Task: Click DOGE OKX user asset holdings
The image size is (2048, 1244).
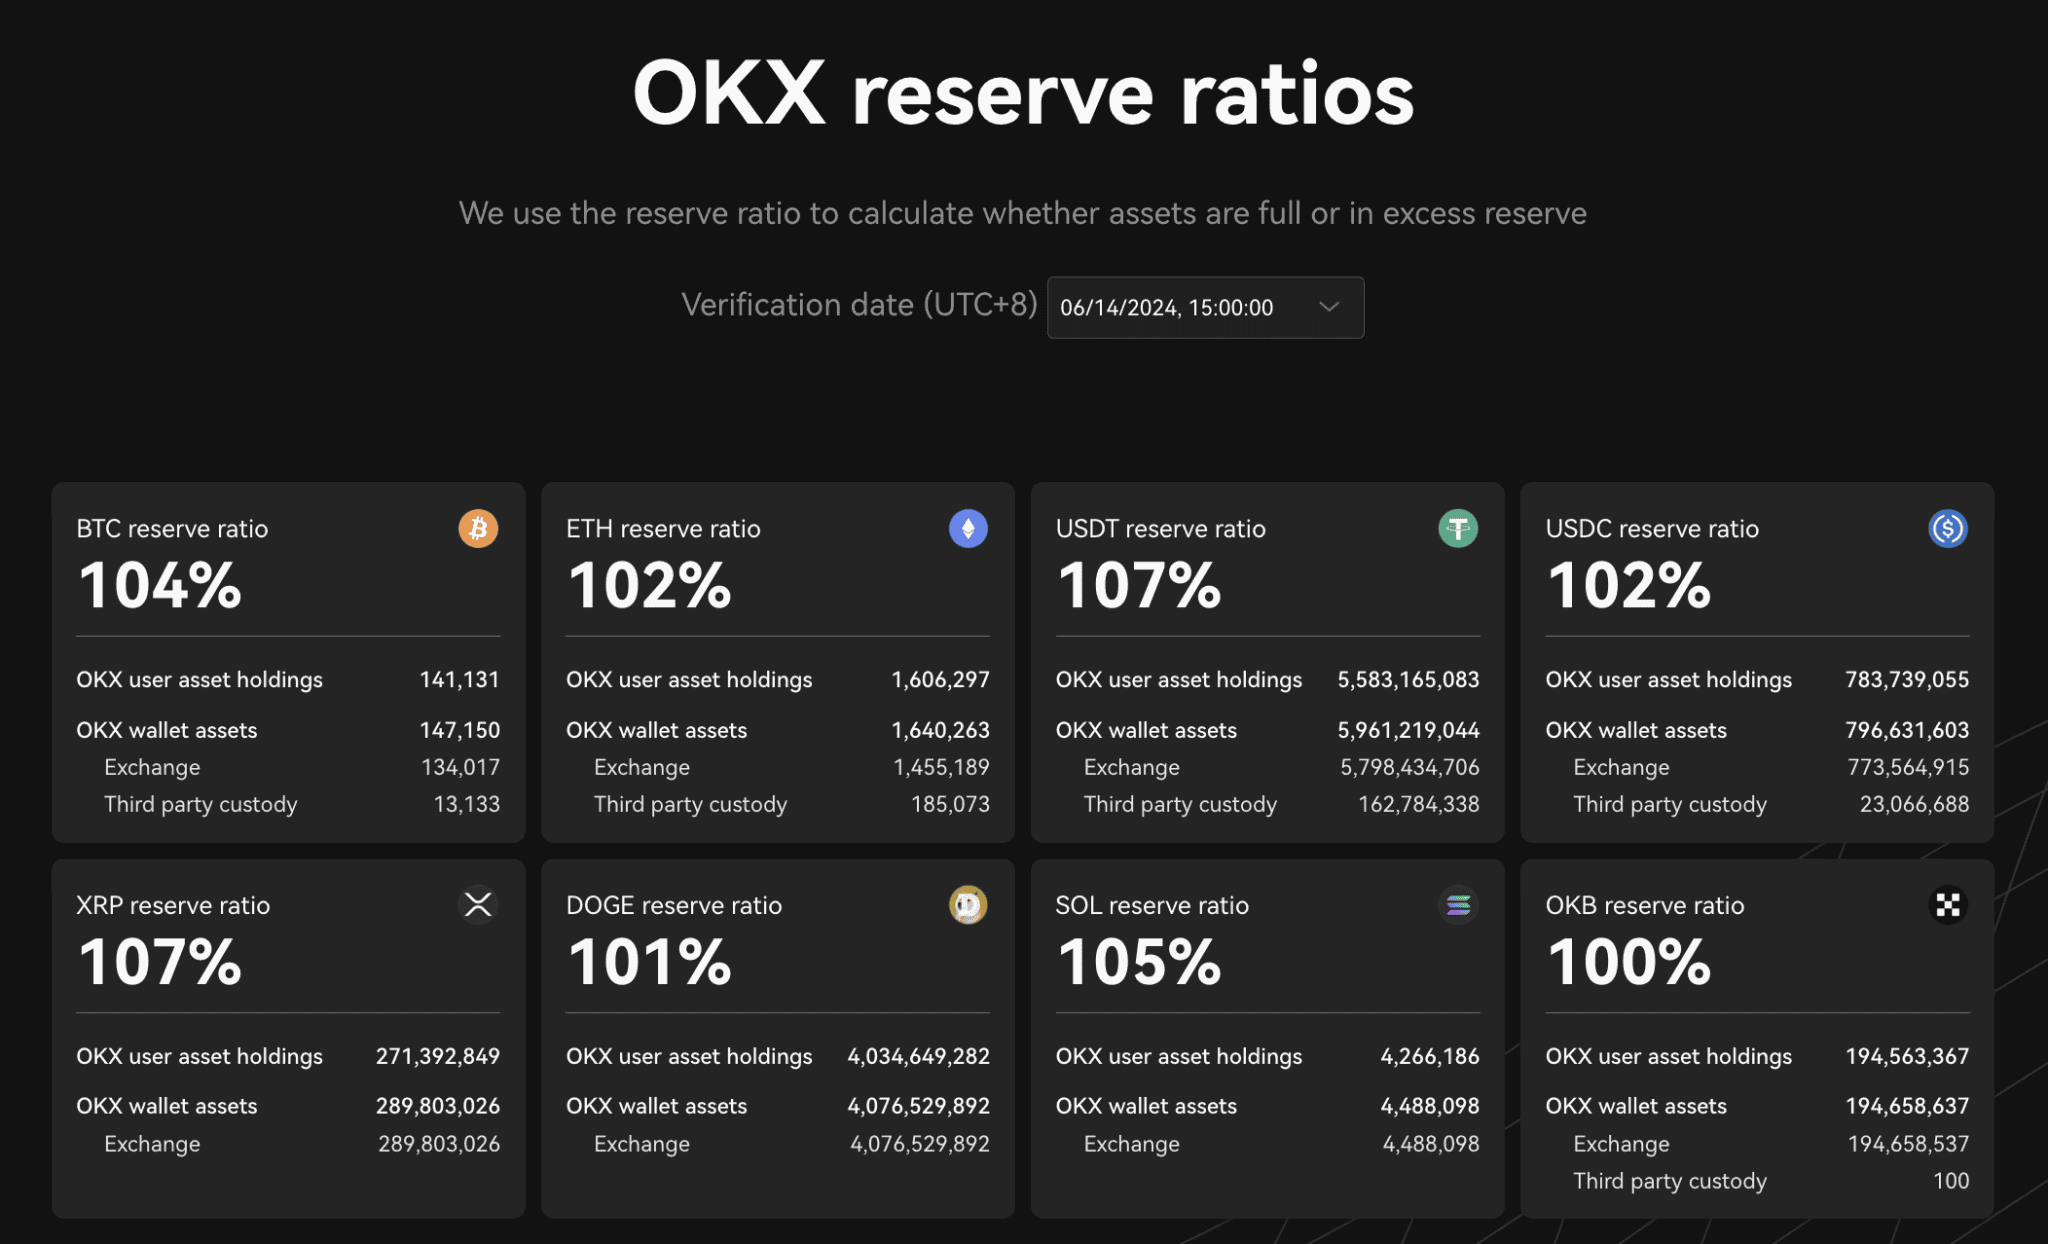Action: tap(689, 1056)
